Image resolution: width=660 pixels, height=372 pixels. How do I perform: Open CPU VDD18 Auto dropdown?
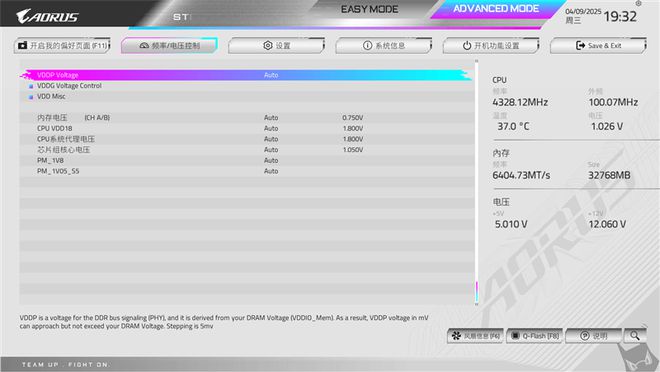coord(271,128)
